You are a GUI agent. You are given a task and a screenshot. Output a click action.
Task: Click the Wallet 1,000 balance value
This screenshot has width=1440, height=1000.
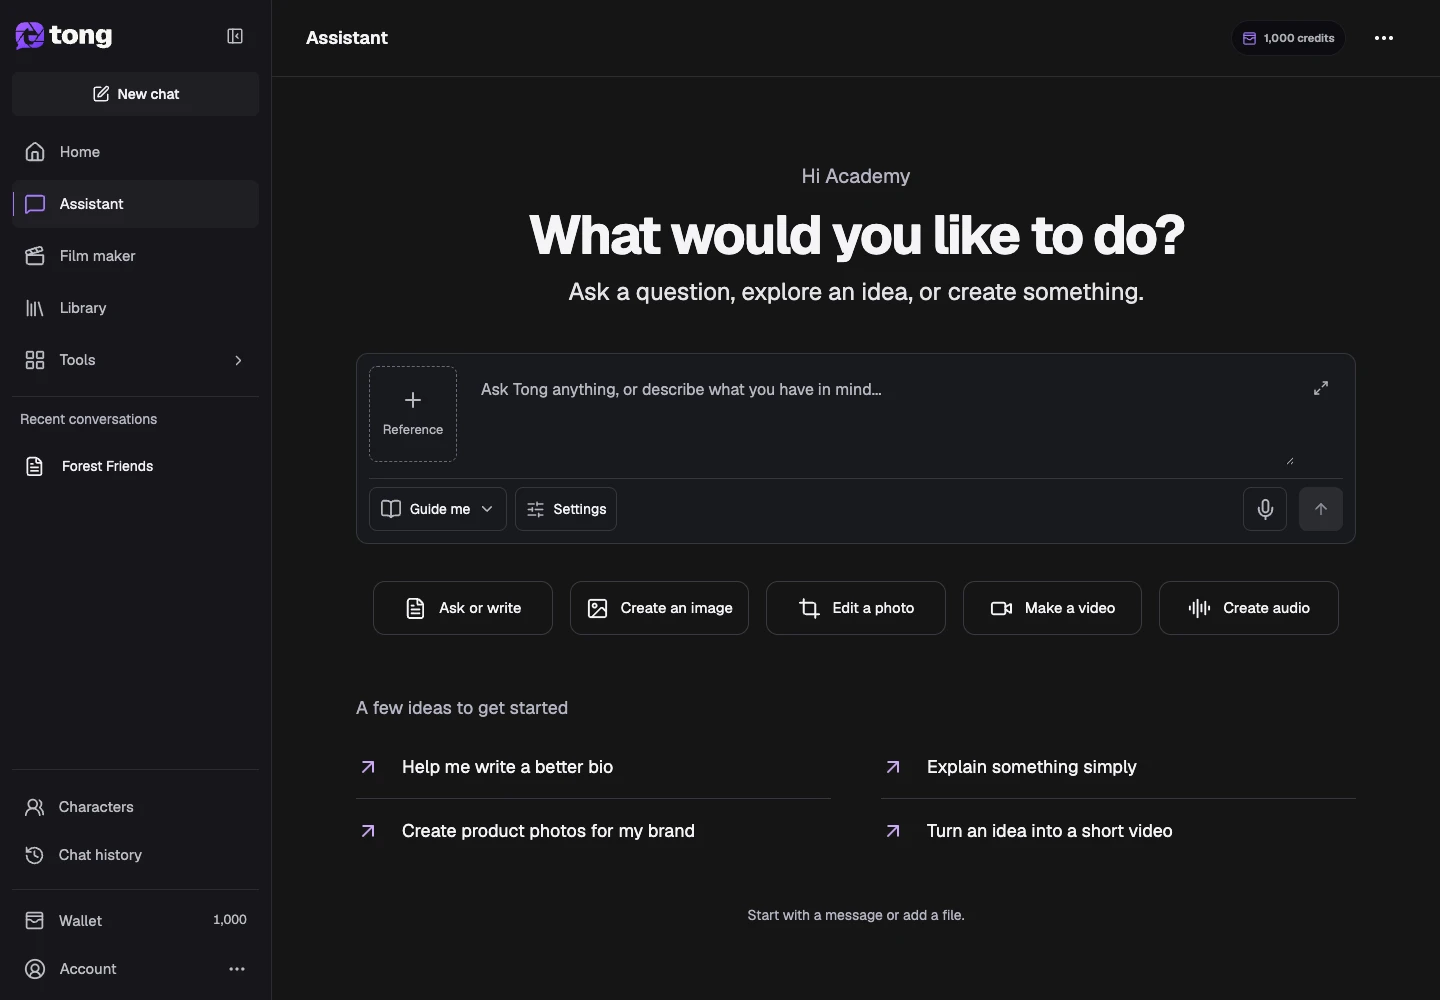[230, 920]
